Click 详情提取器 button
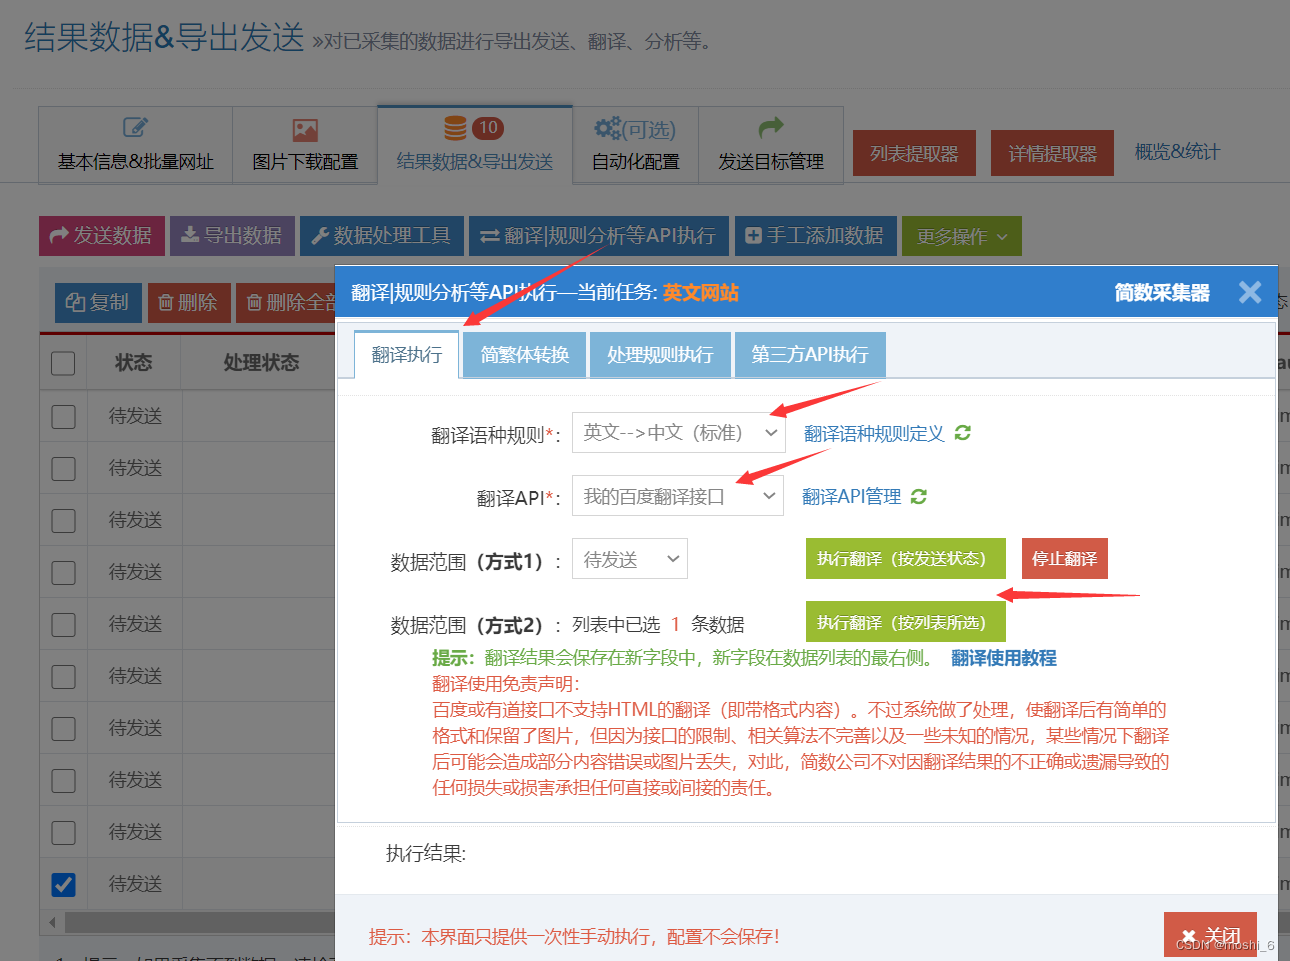This screenshot has width=1290, height=961. 1052,153
